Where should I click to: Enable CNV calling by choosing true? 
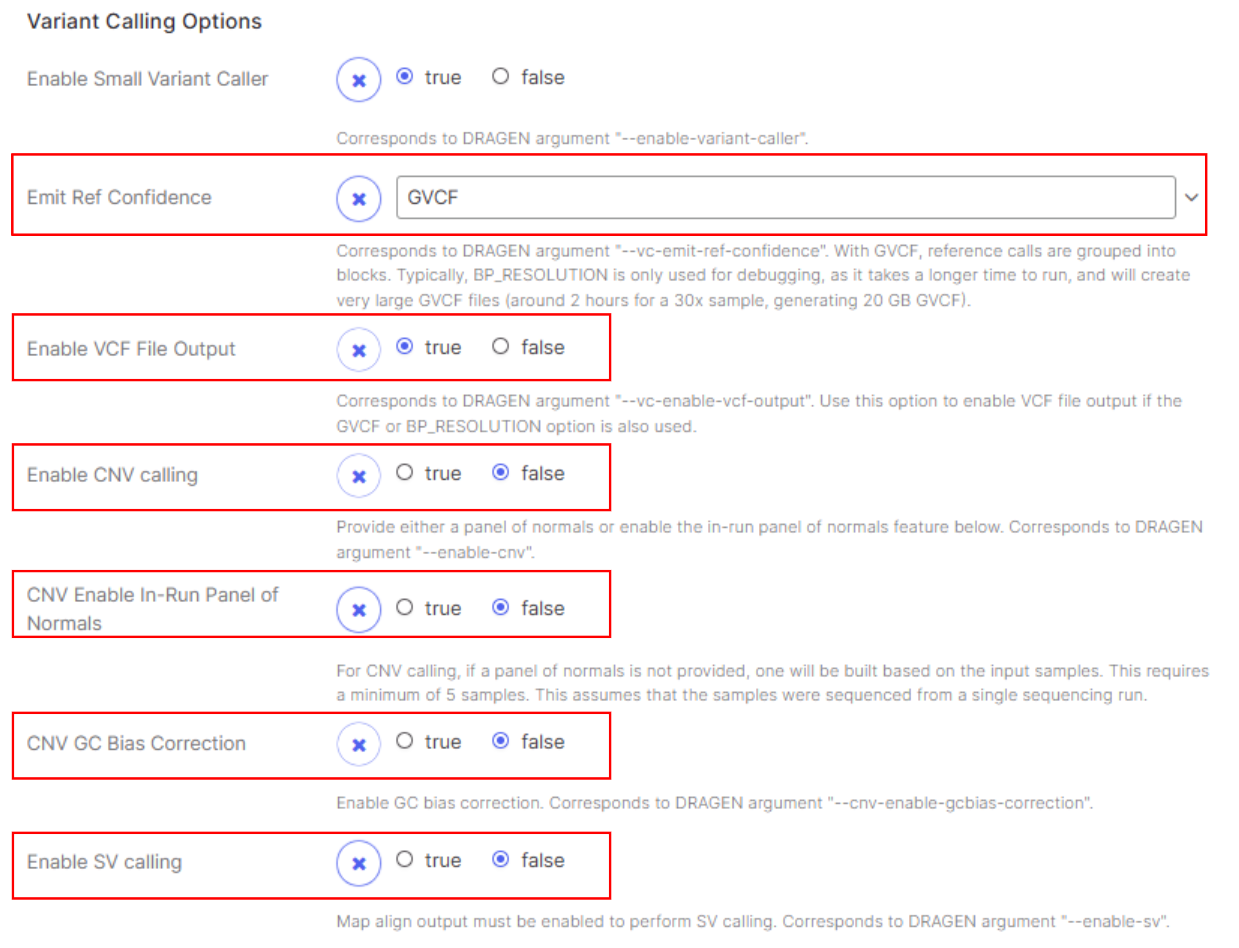(x=405, y=473)
